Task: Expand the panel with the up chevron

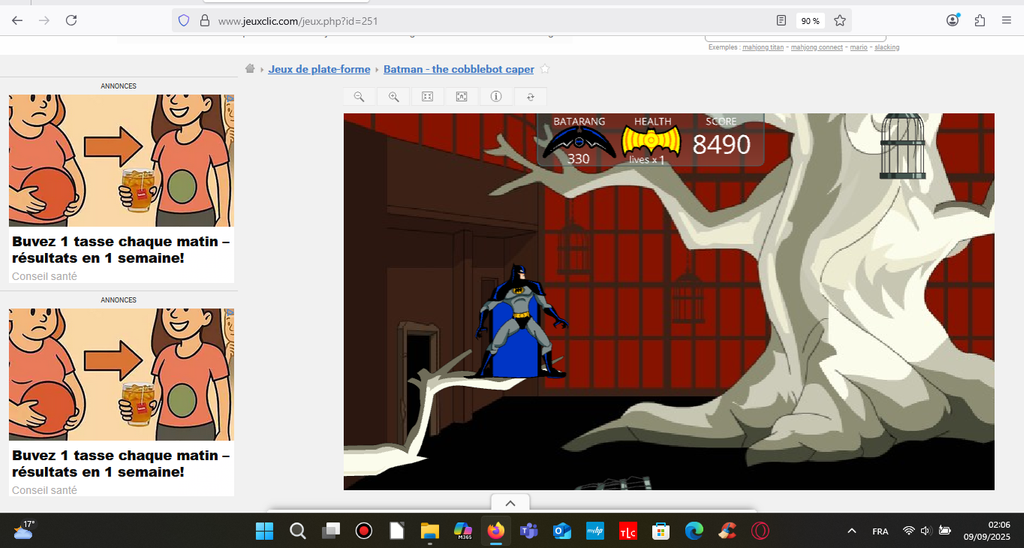Action: (x=510, y=503)
